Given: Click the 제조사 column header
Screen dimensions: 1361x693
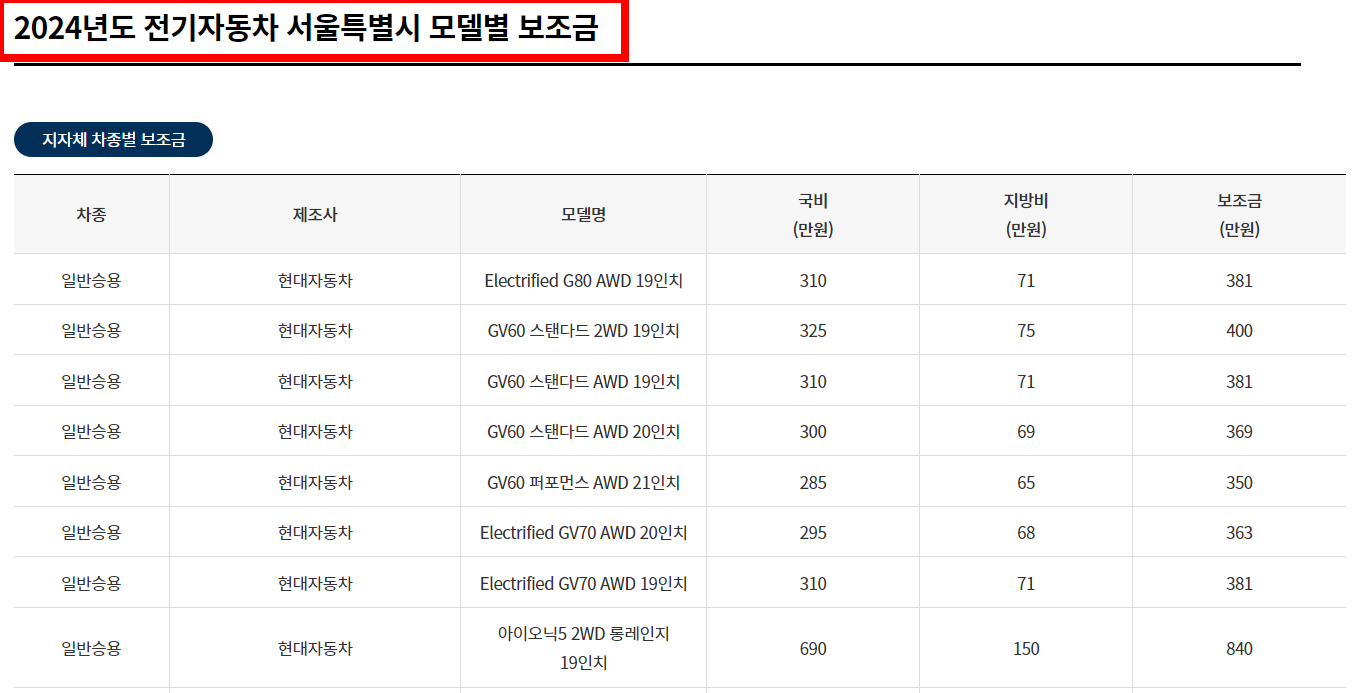Looking at the screenshot, I should pyautogui.click(x=315, y=214).
